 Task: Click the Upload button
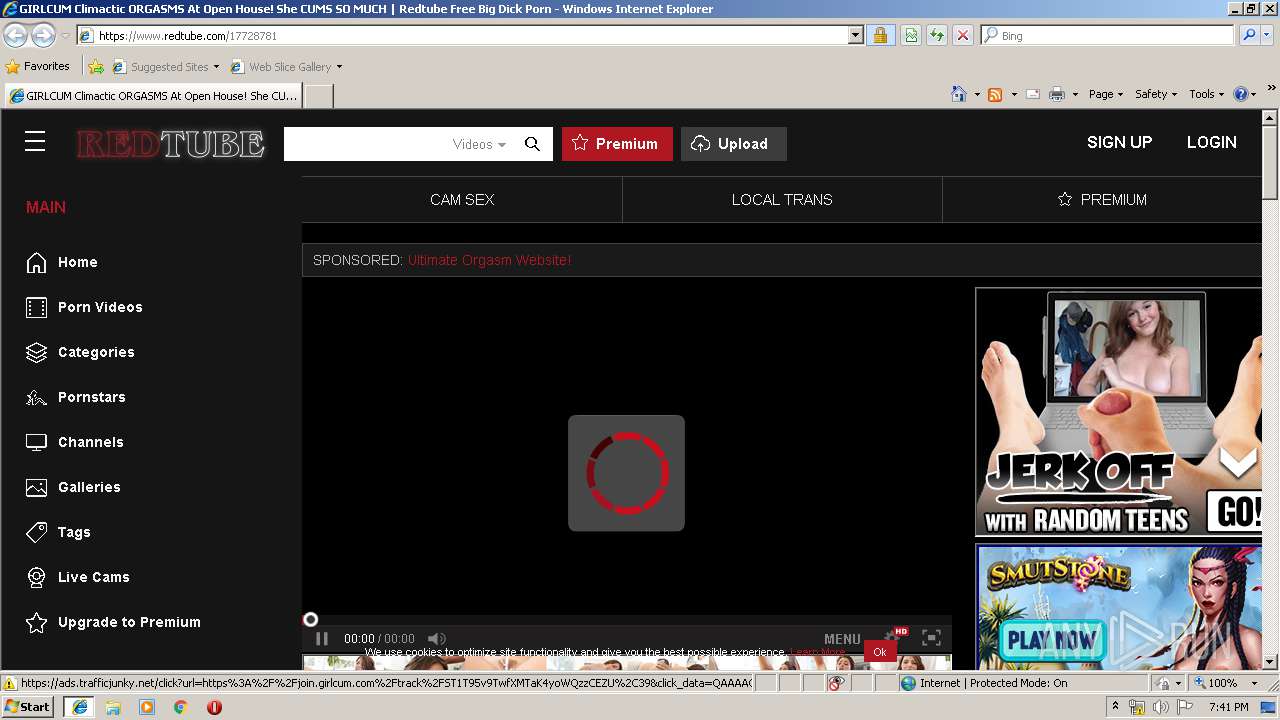[734, 144]
